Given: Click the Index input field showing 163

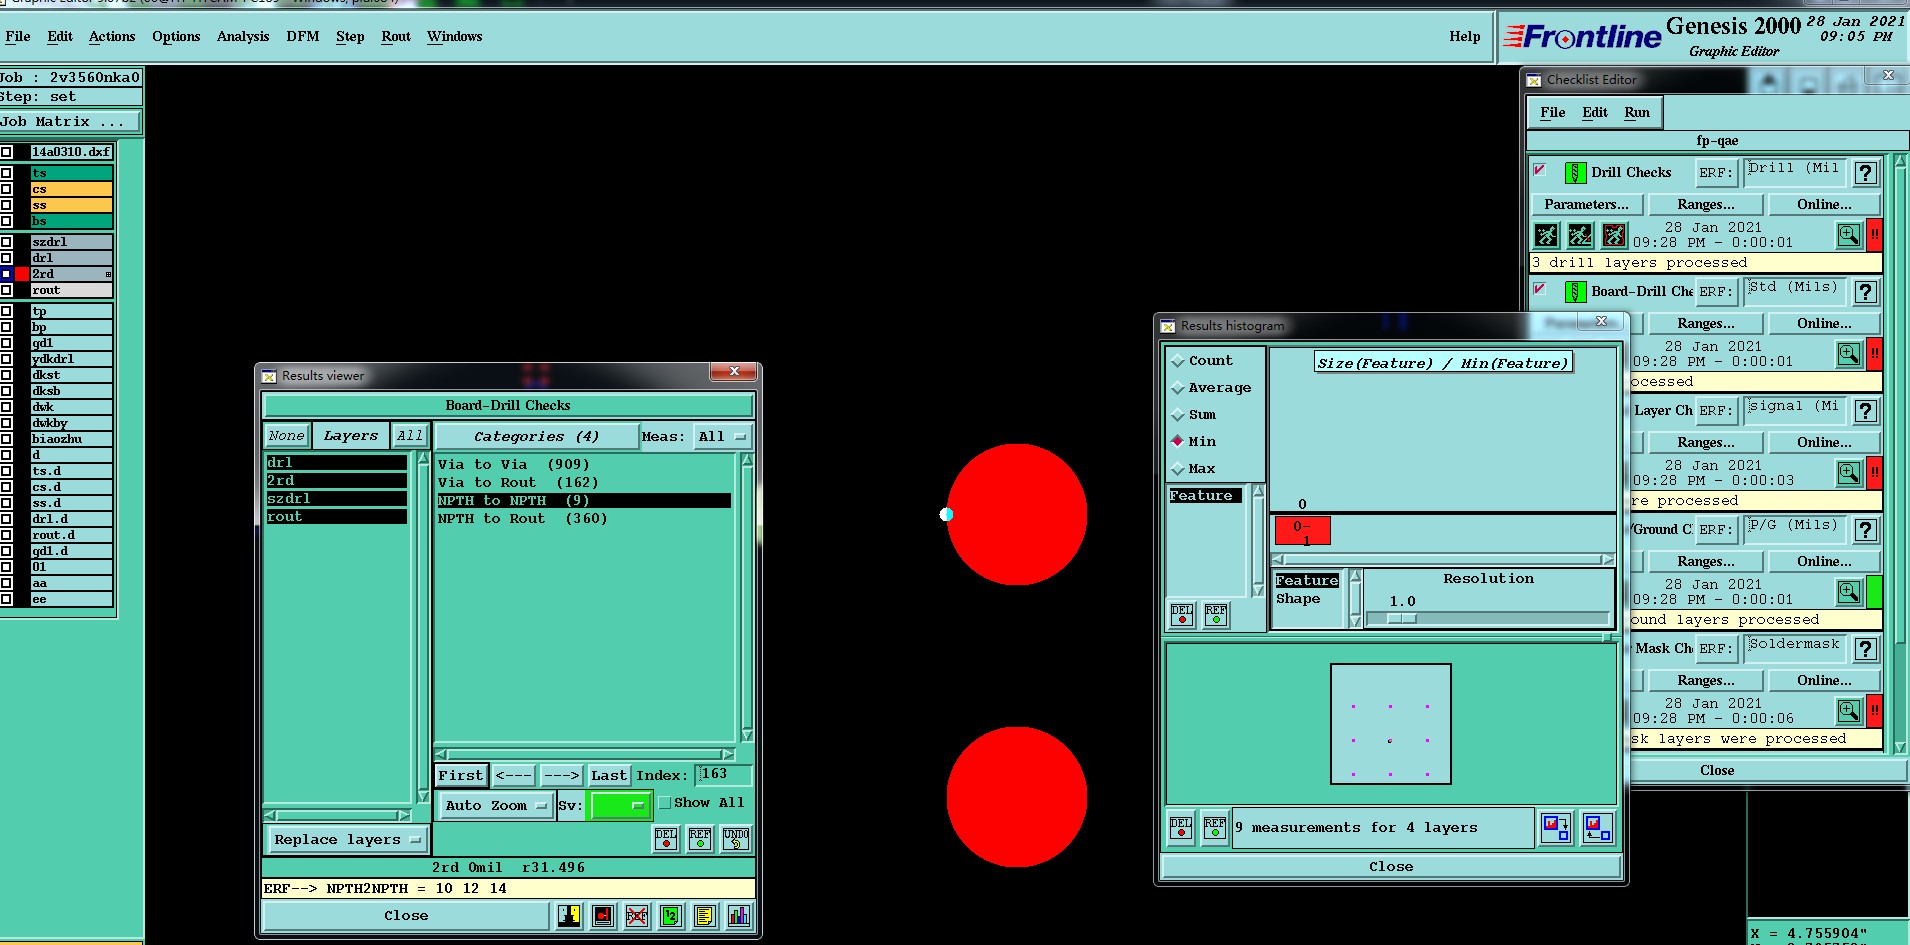Looking at the screenshot, I should tap(725, 775).
